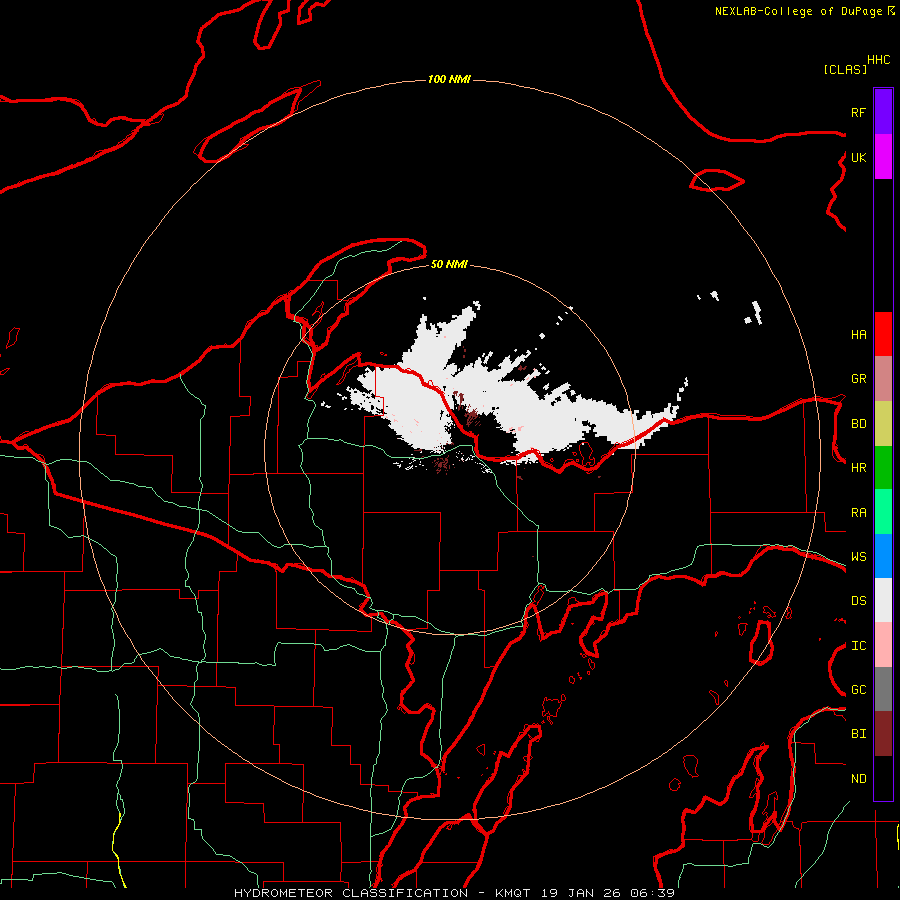
Task: Click the RF legend label
Action: (858, 112)
